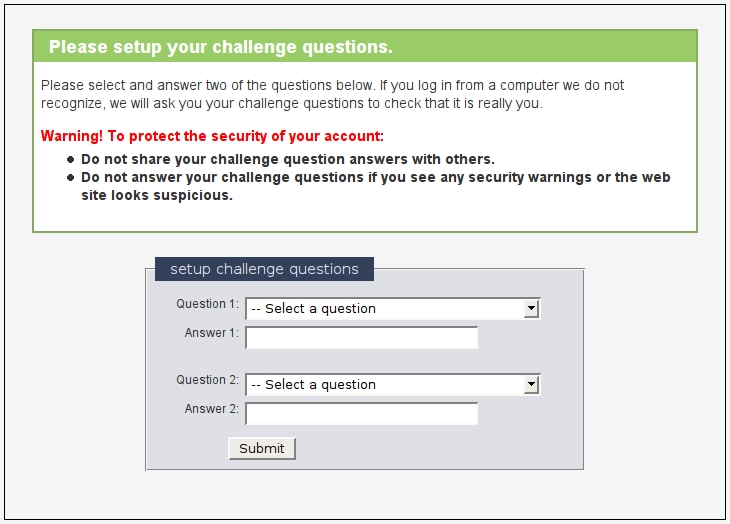Click the red security warning text

[212, 136]
